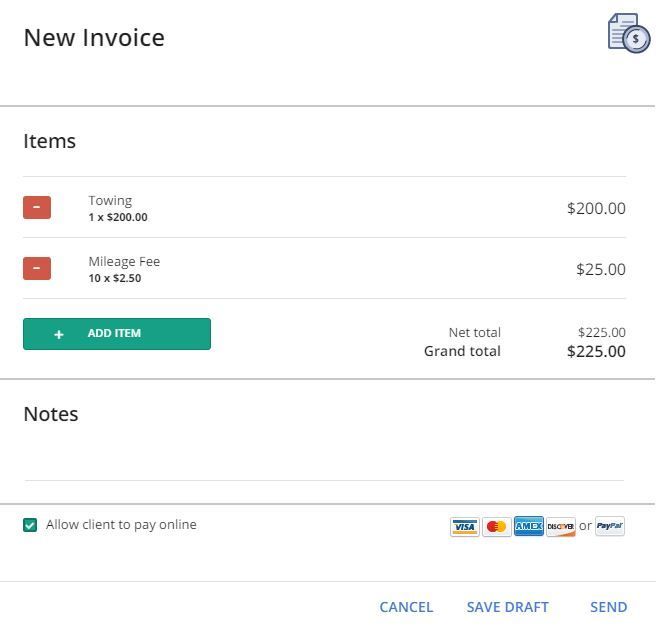Select the Mileage Fee line item
Viewport: 656px width, 627px height.
point(324,269)
